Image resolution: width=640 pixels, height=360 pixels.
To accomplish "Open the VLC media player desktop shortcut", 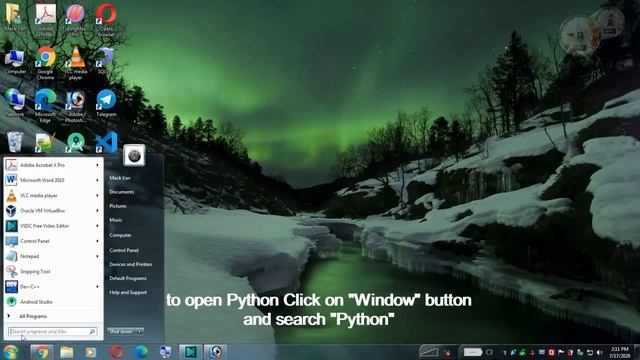I will click(76, 62).
